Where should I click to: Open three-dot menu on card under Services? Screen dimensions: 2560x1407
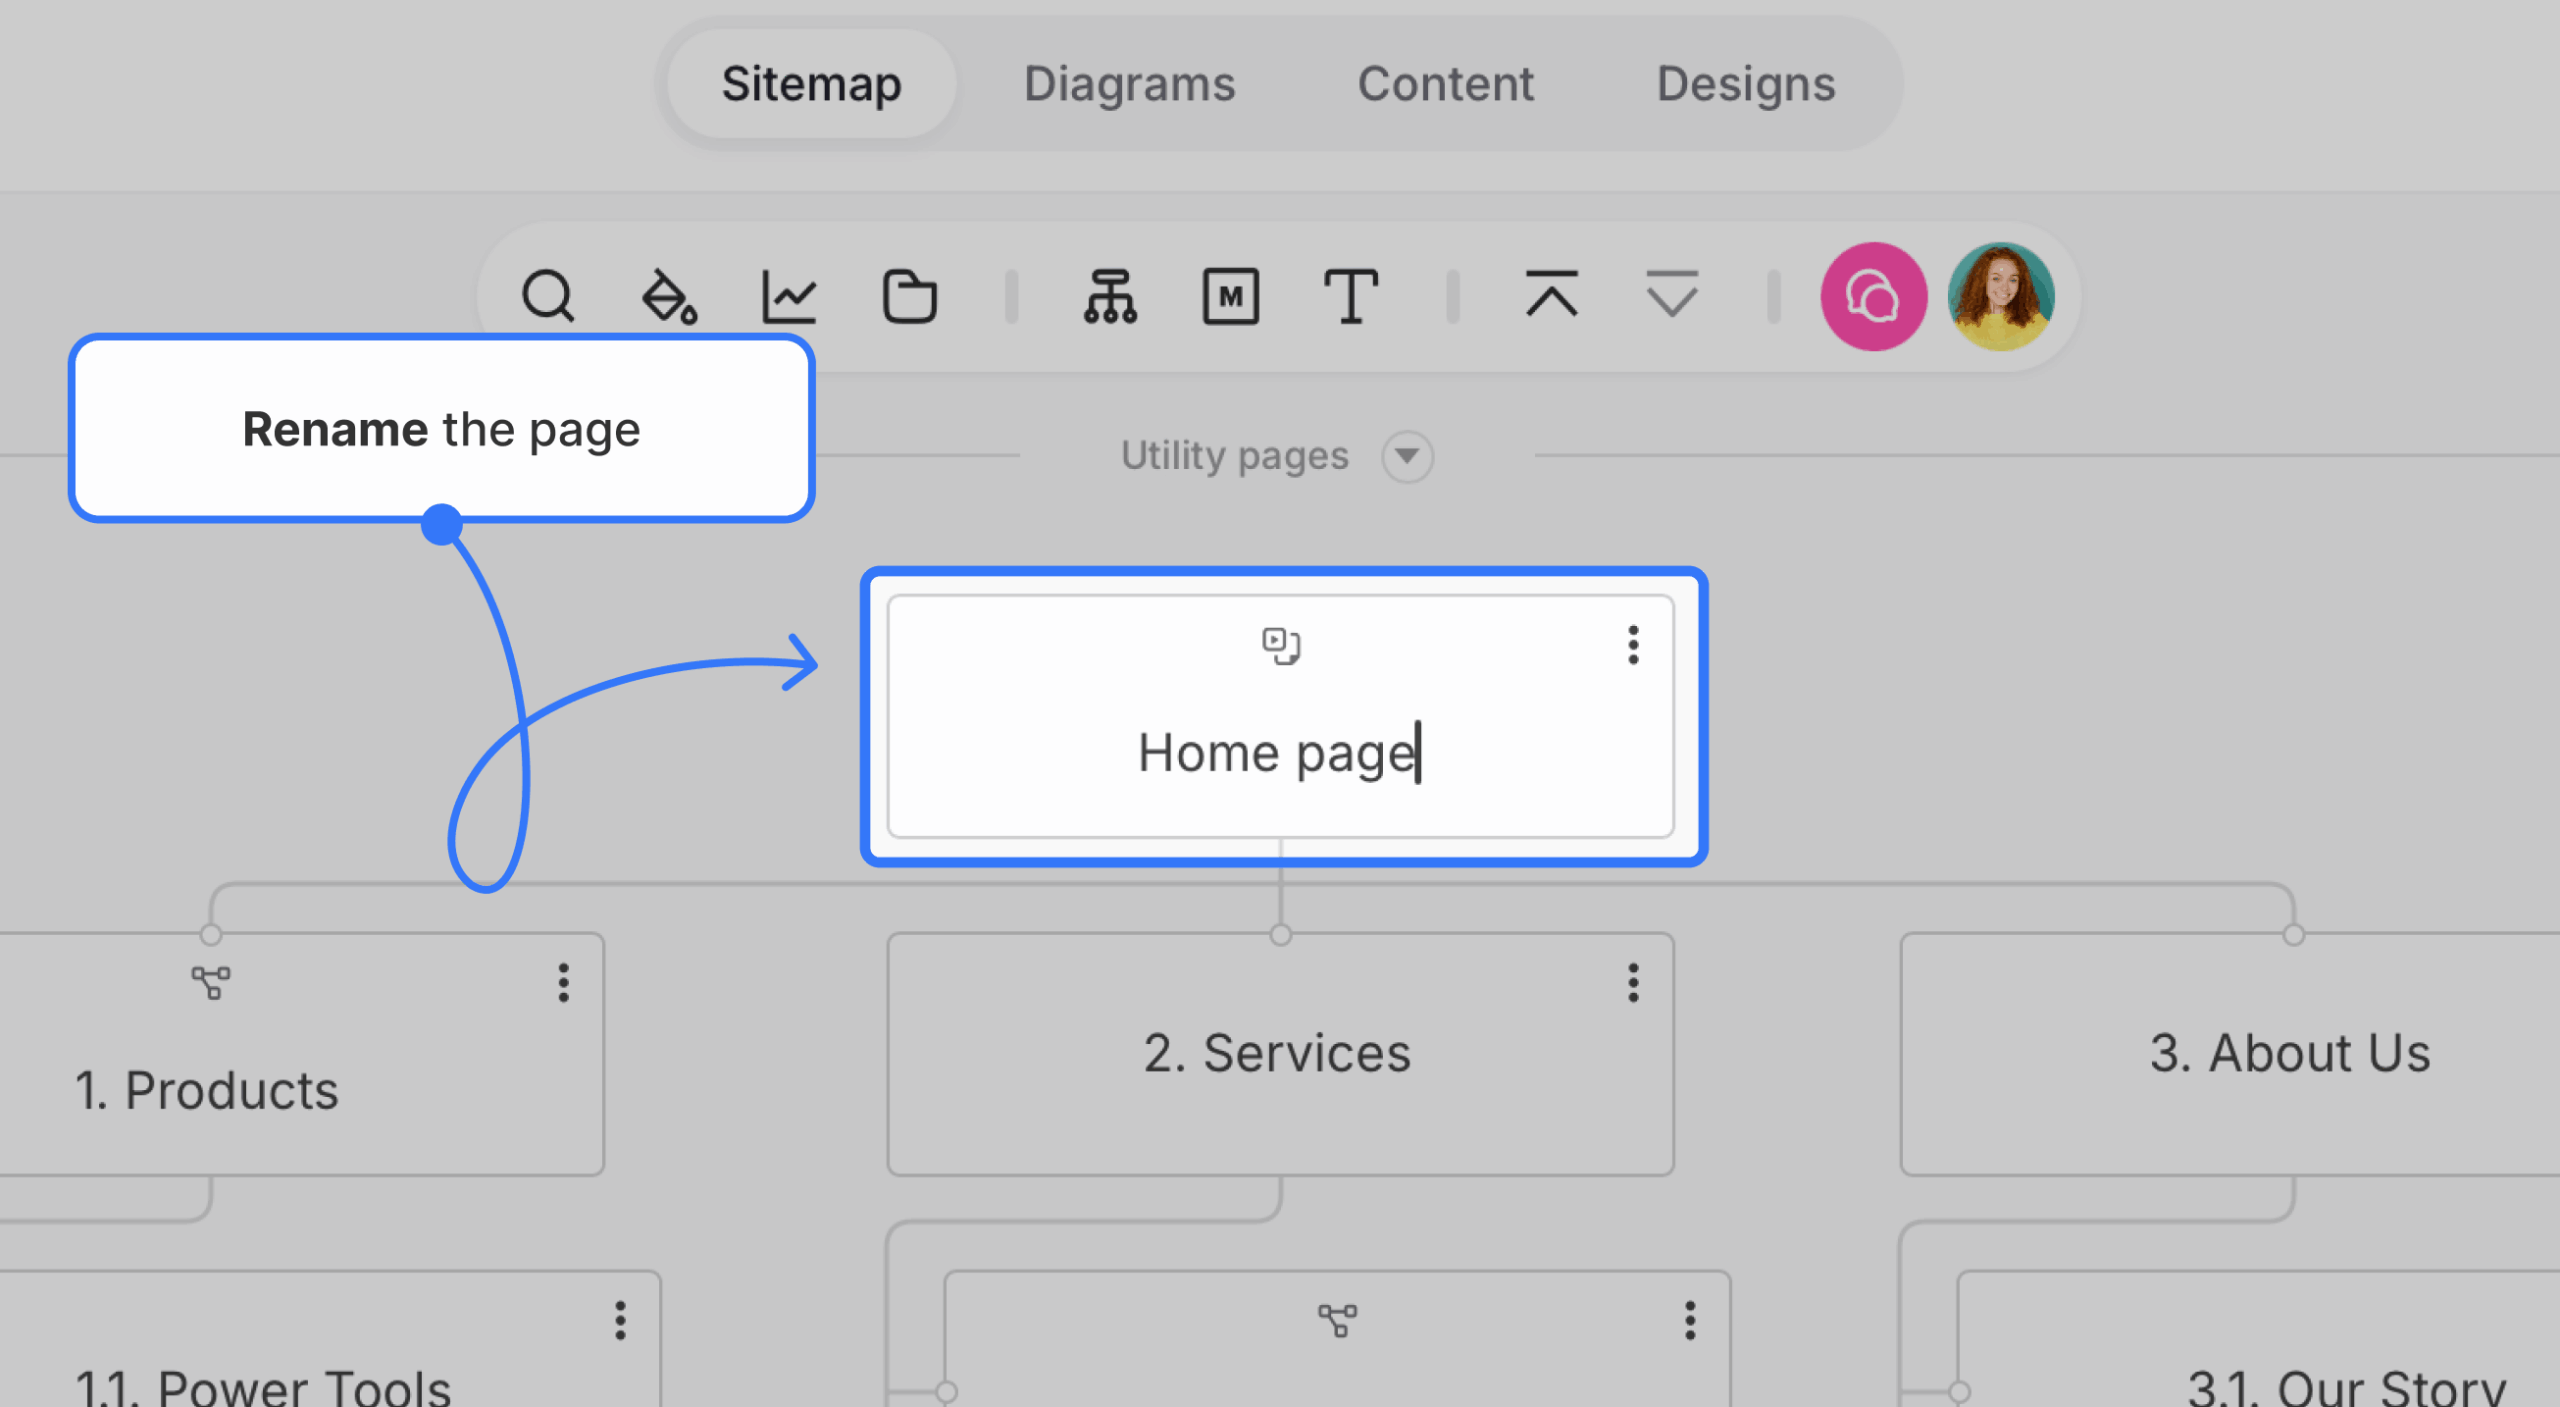pyautogui.click(x=1690, y=1320)
